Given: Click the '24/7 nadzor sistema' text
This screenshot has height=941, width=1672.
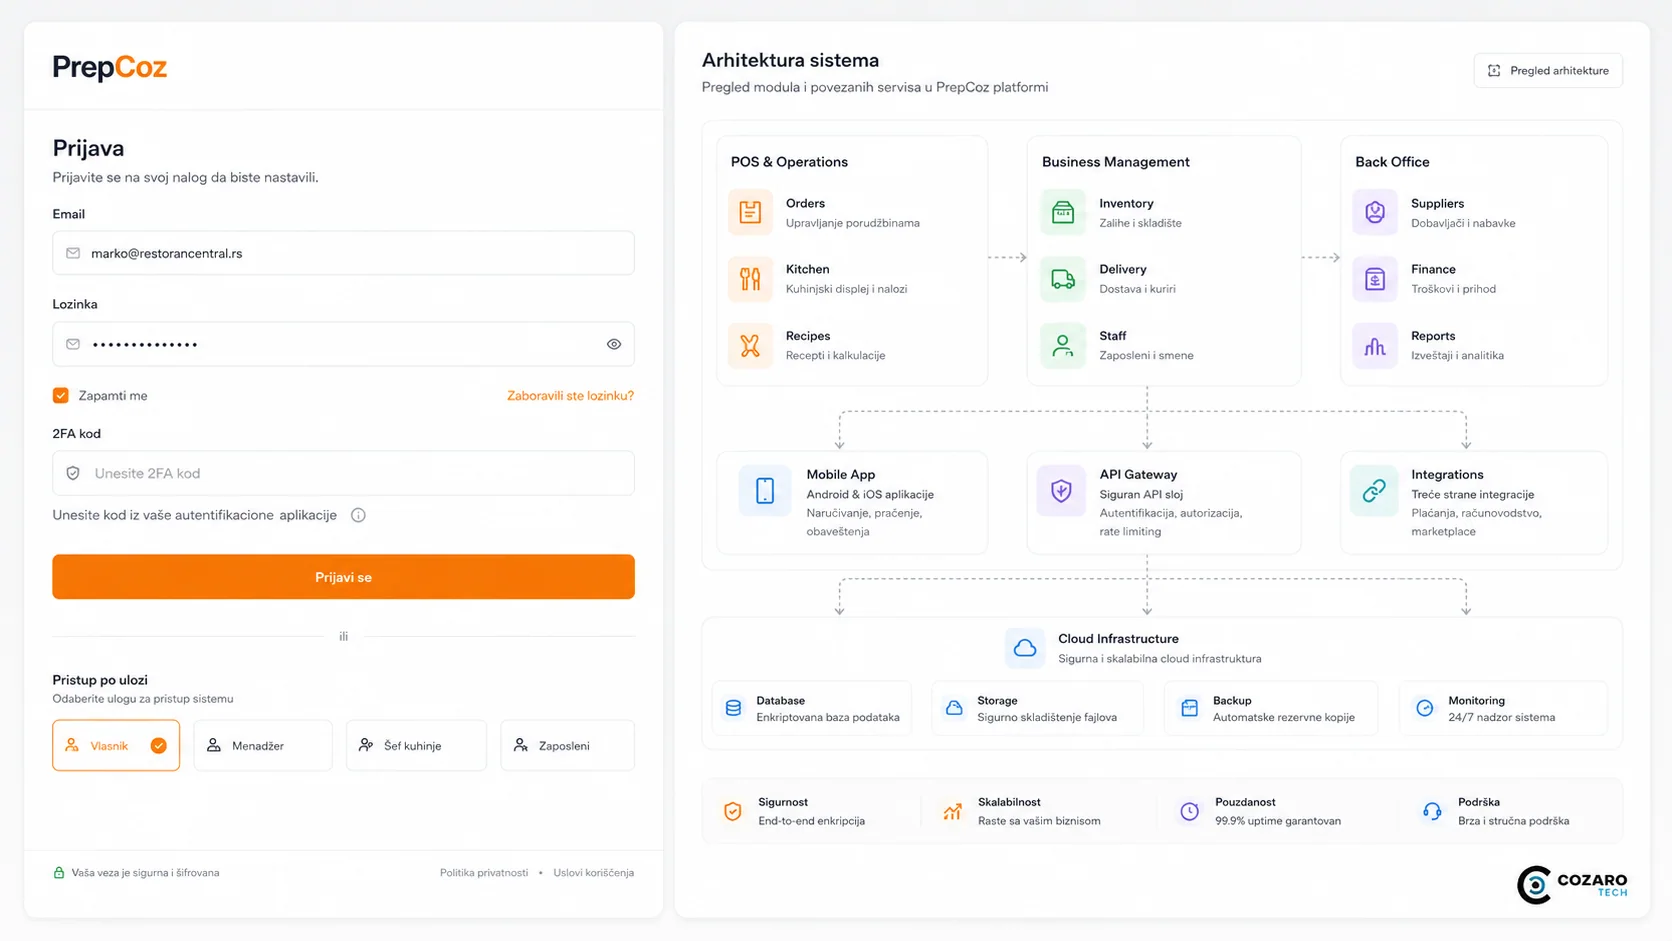Looking at the screenshot, I should coord(1501,717).
